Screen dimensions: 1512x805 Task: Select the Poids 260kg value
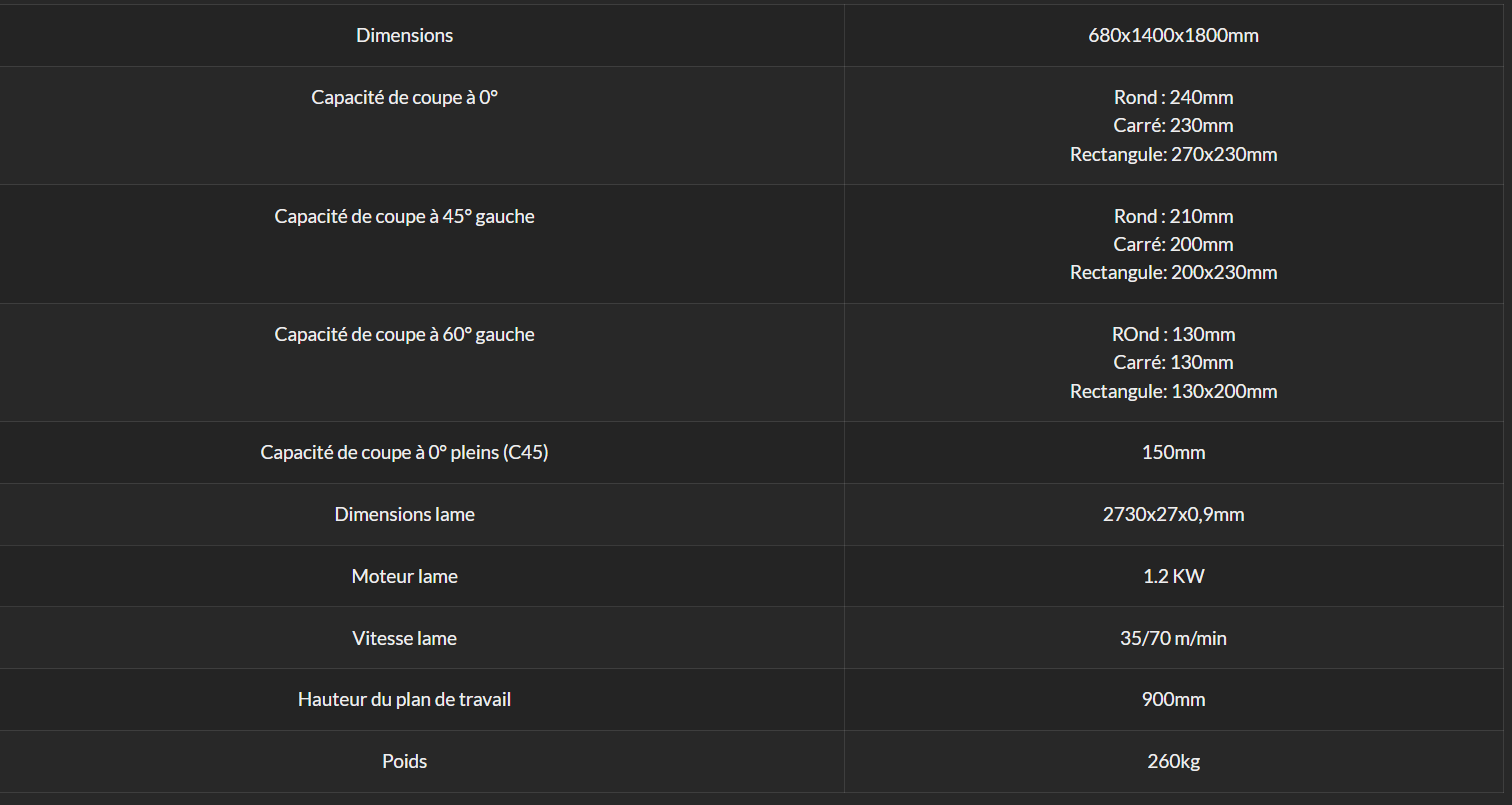(x=1173, y=762)
